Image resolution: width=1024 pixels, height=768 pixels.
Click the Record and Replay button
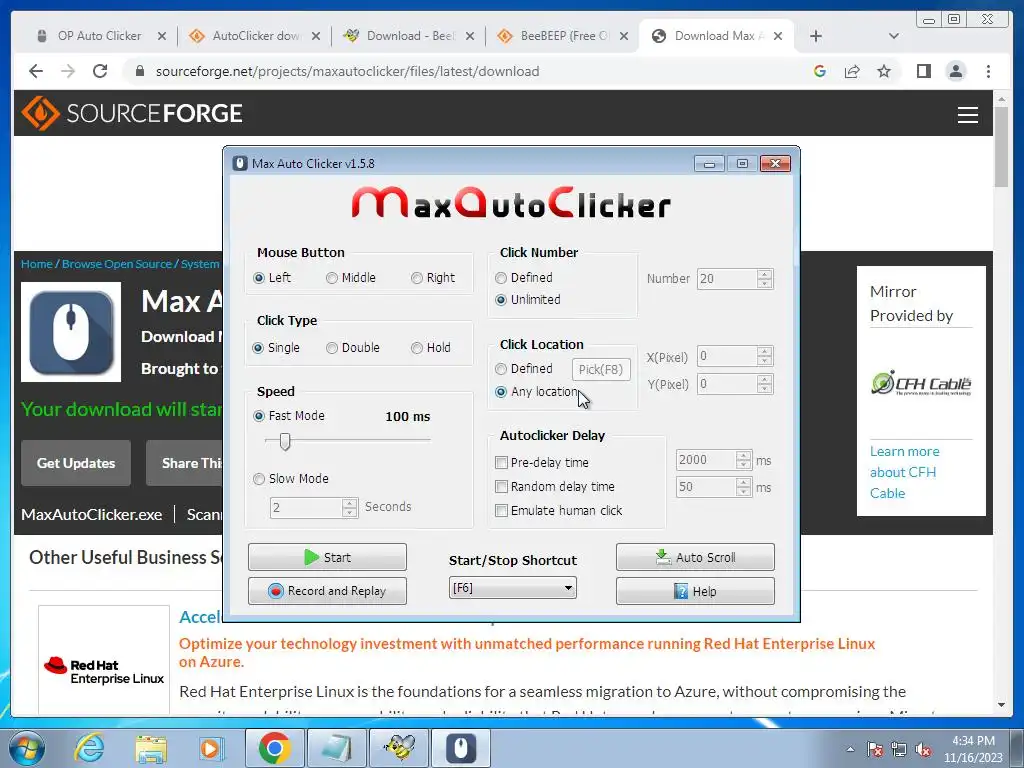point(327,591)
